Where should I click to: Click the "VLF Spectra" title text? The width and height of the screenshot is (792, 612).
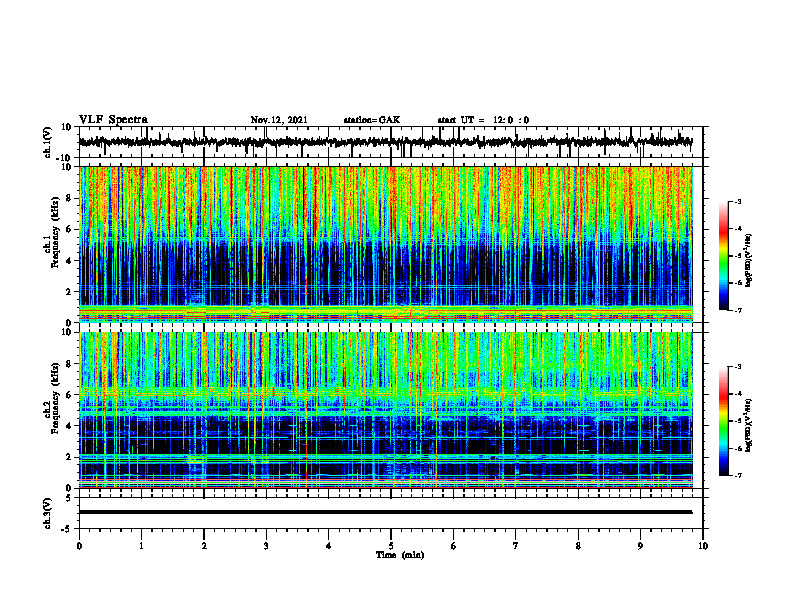point(113,120)
